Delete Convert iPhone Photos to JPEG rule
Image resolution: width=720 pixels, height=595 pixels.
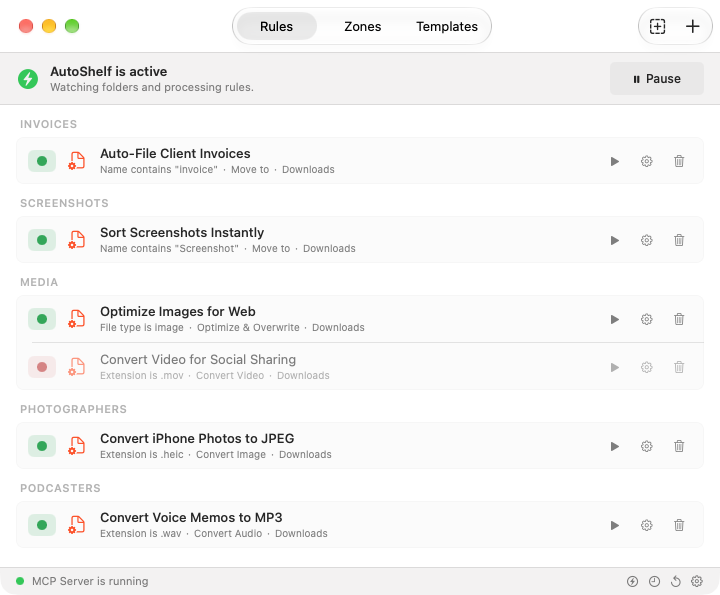pos(679,446)
